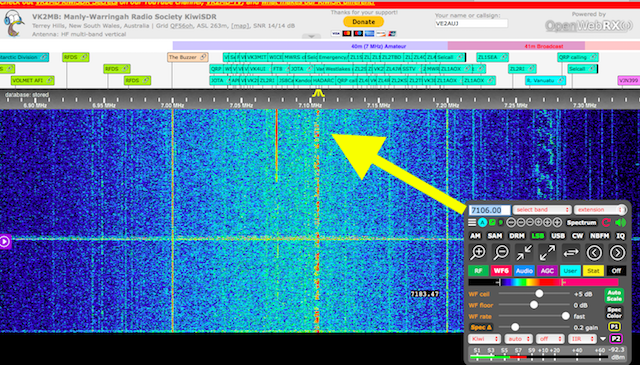This screenshot has width=640, height=365.
Task: Adjust the WF floor slider
Action: [x=533, y=305]
